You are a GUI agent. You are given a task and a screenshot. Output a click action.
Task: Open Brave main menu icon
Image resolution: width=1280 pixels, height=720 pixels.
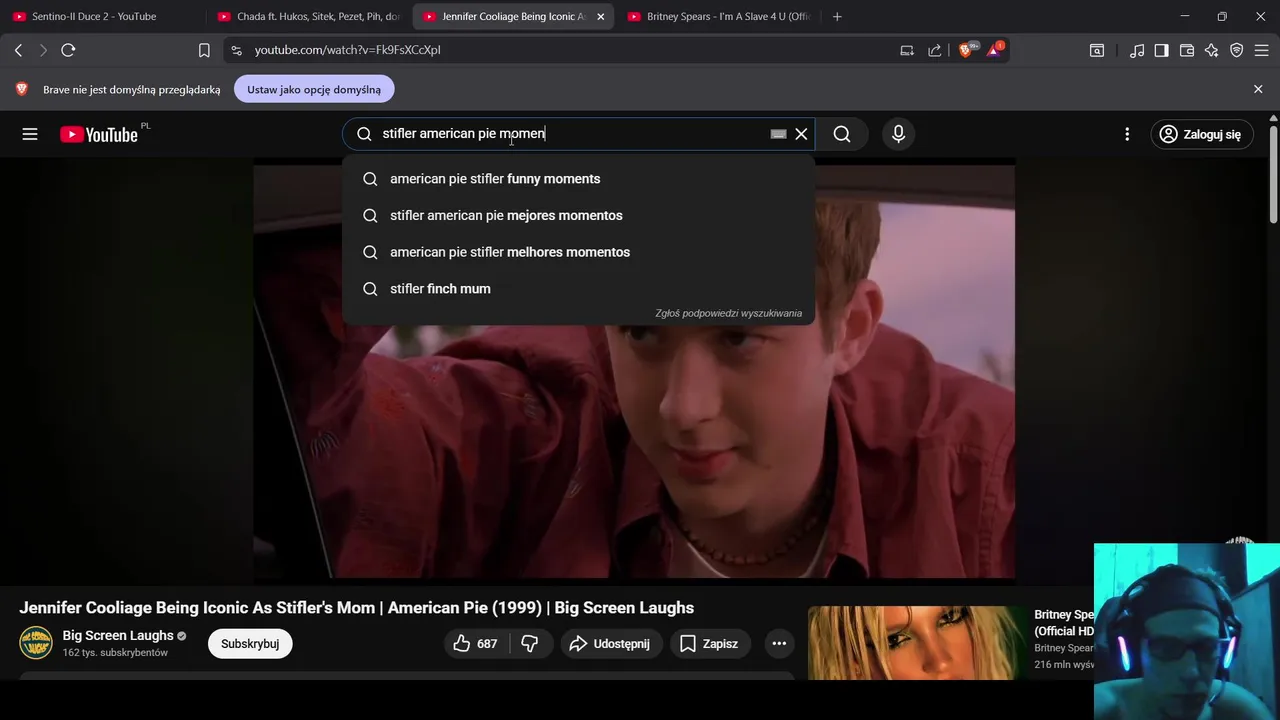pyautogui.click(x=1262, y=50)
